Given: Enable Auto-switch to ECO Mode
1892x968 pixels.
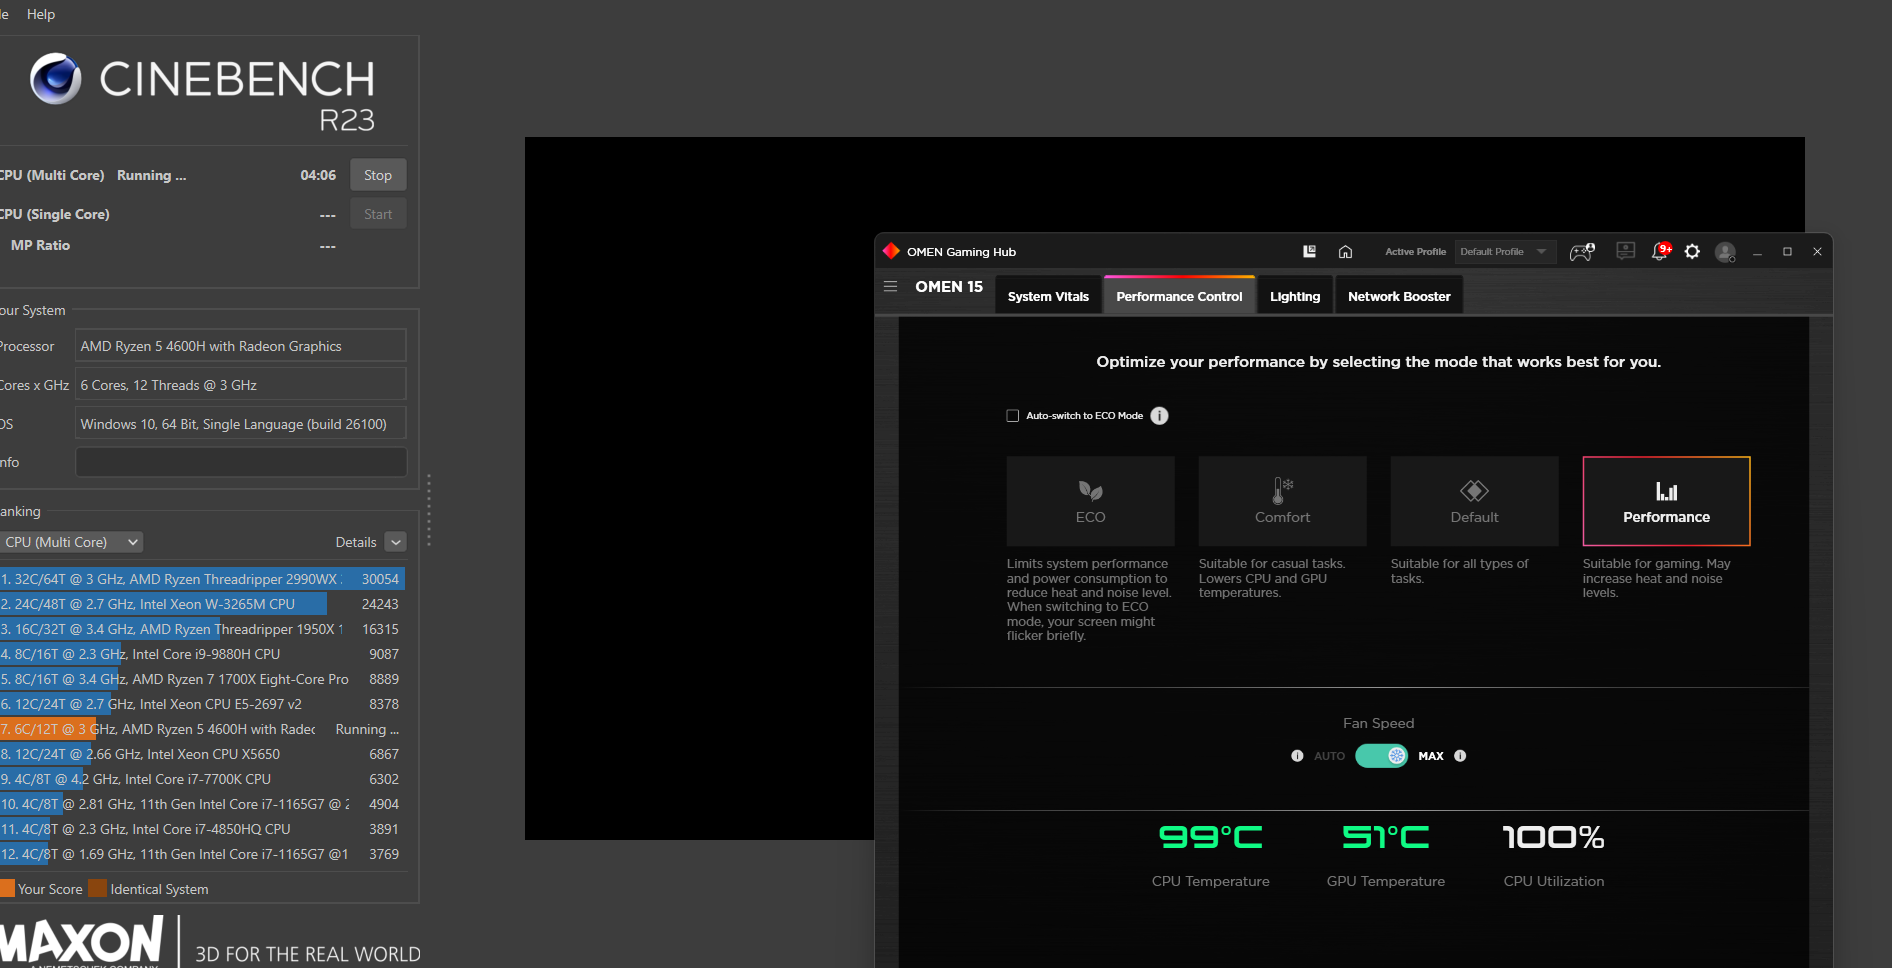Looking at the screenshot, I should tap(1012, 415).
